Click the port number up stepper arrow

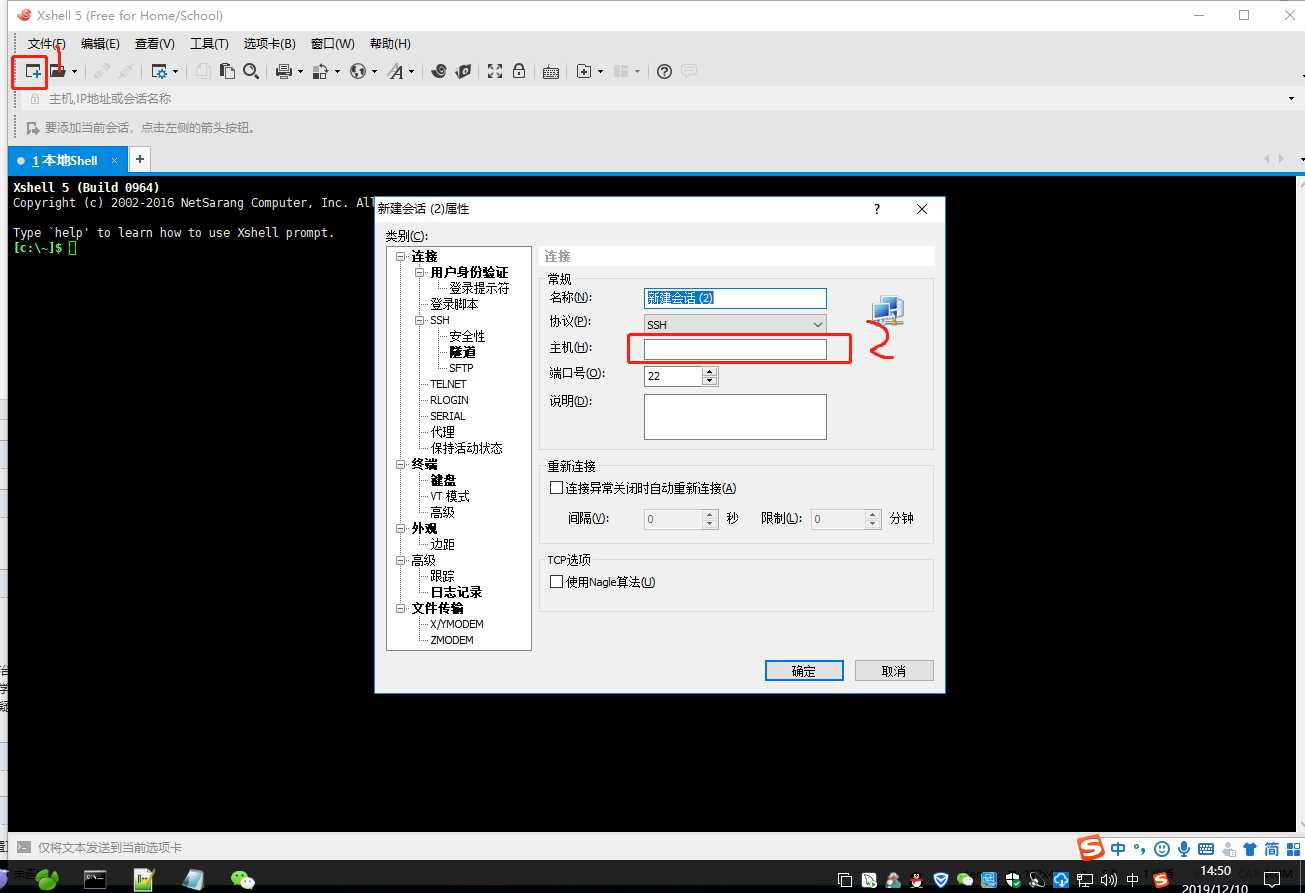pyautogui.click(x=710, y=371)
